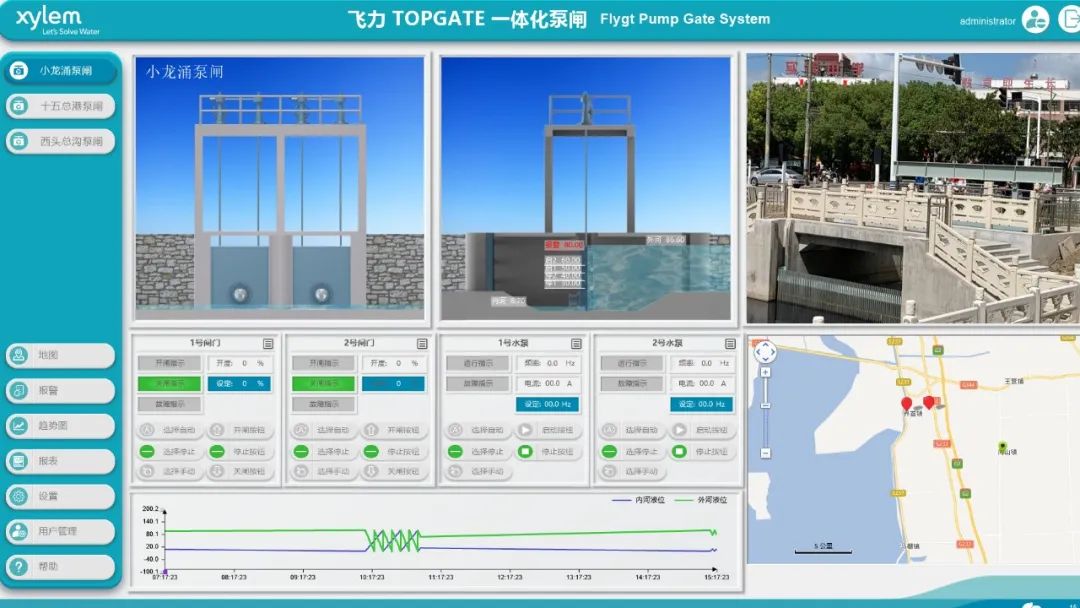Click the 故障指示 indicator of 2号闸门

click(324, 404)
